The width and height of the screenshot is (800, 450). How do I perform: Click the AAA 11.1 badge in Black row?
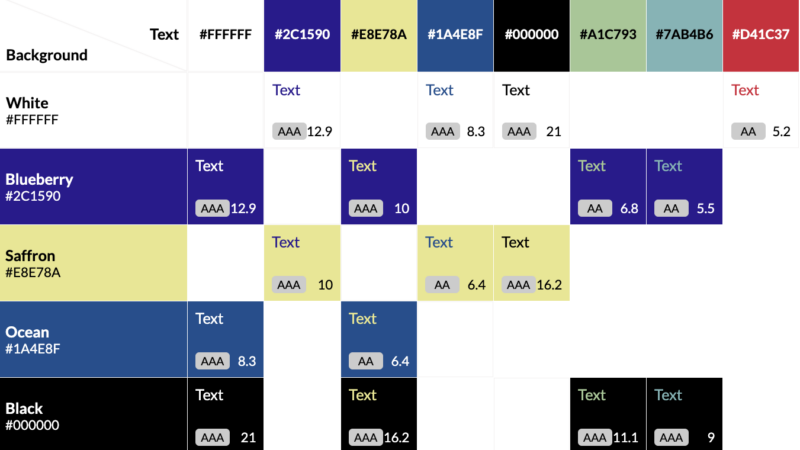[x=595, y=437]
